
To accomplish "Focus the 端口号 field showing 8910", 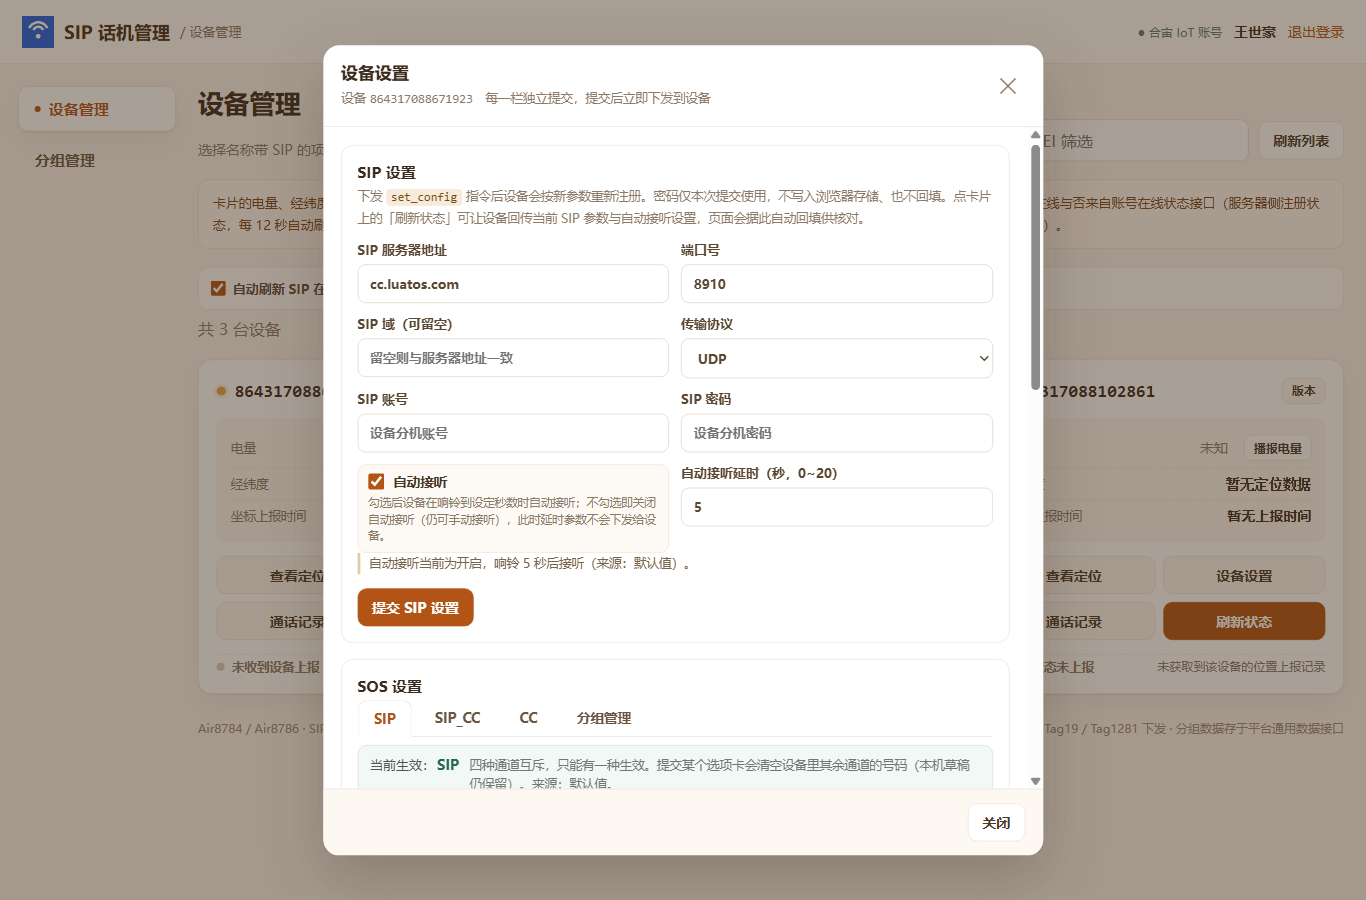I will (x=837, y=284).
